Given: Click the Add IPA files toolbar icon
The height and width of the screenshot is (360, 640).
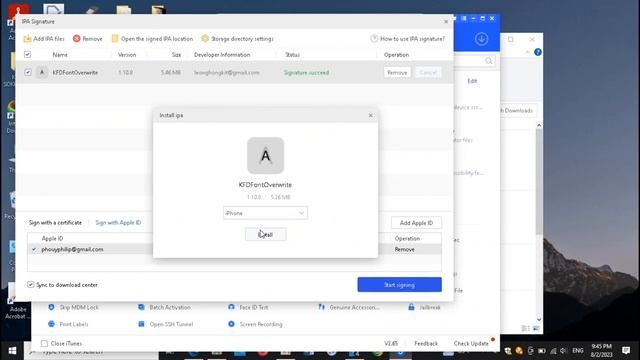Looking at the screenshot, I should [x=27, y=39].
